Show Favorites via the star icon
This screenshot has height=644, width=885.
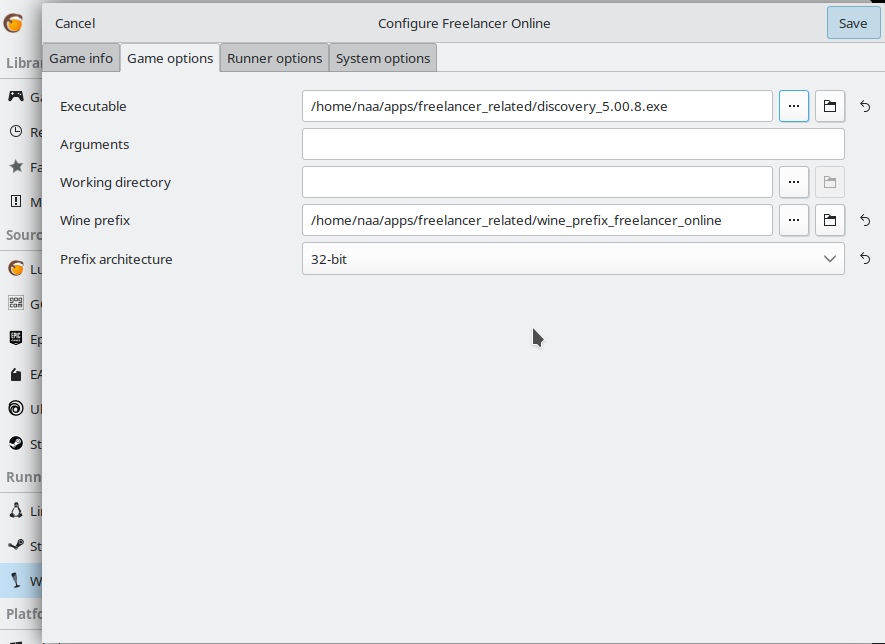(x=16, y=167)
